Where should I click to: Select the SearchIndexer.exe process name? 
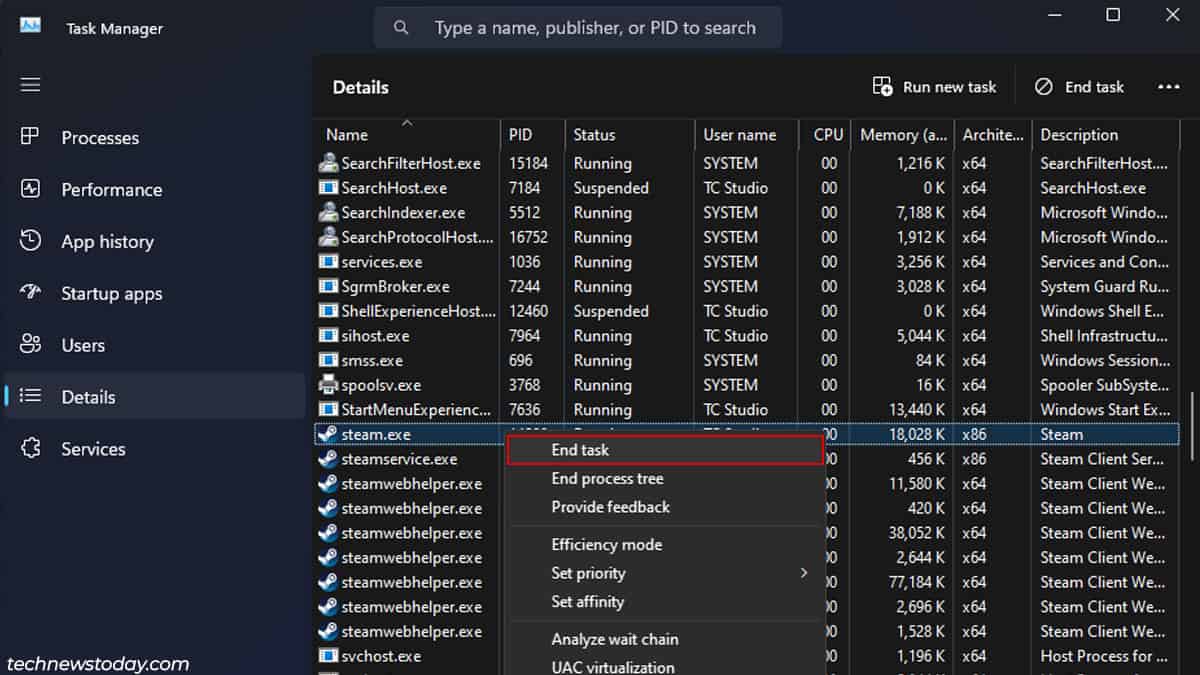click(403, 212)
